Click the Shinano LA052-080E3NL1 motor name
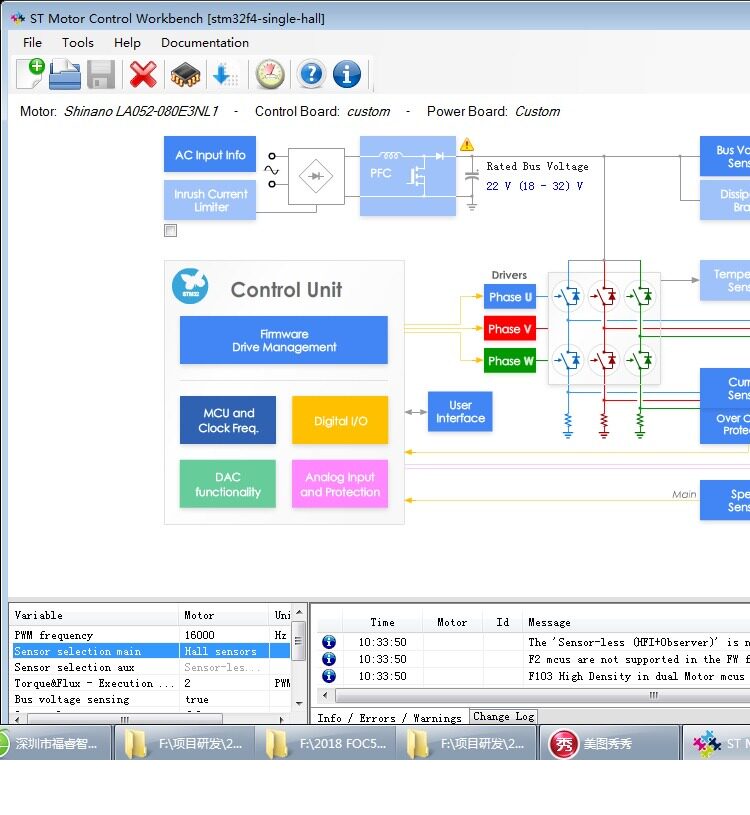Image resolution: width=750 pixels, height=815 pixels. coord(141,111)
